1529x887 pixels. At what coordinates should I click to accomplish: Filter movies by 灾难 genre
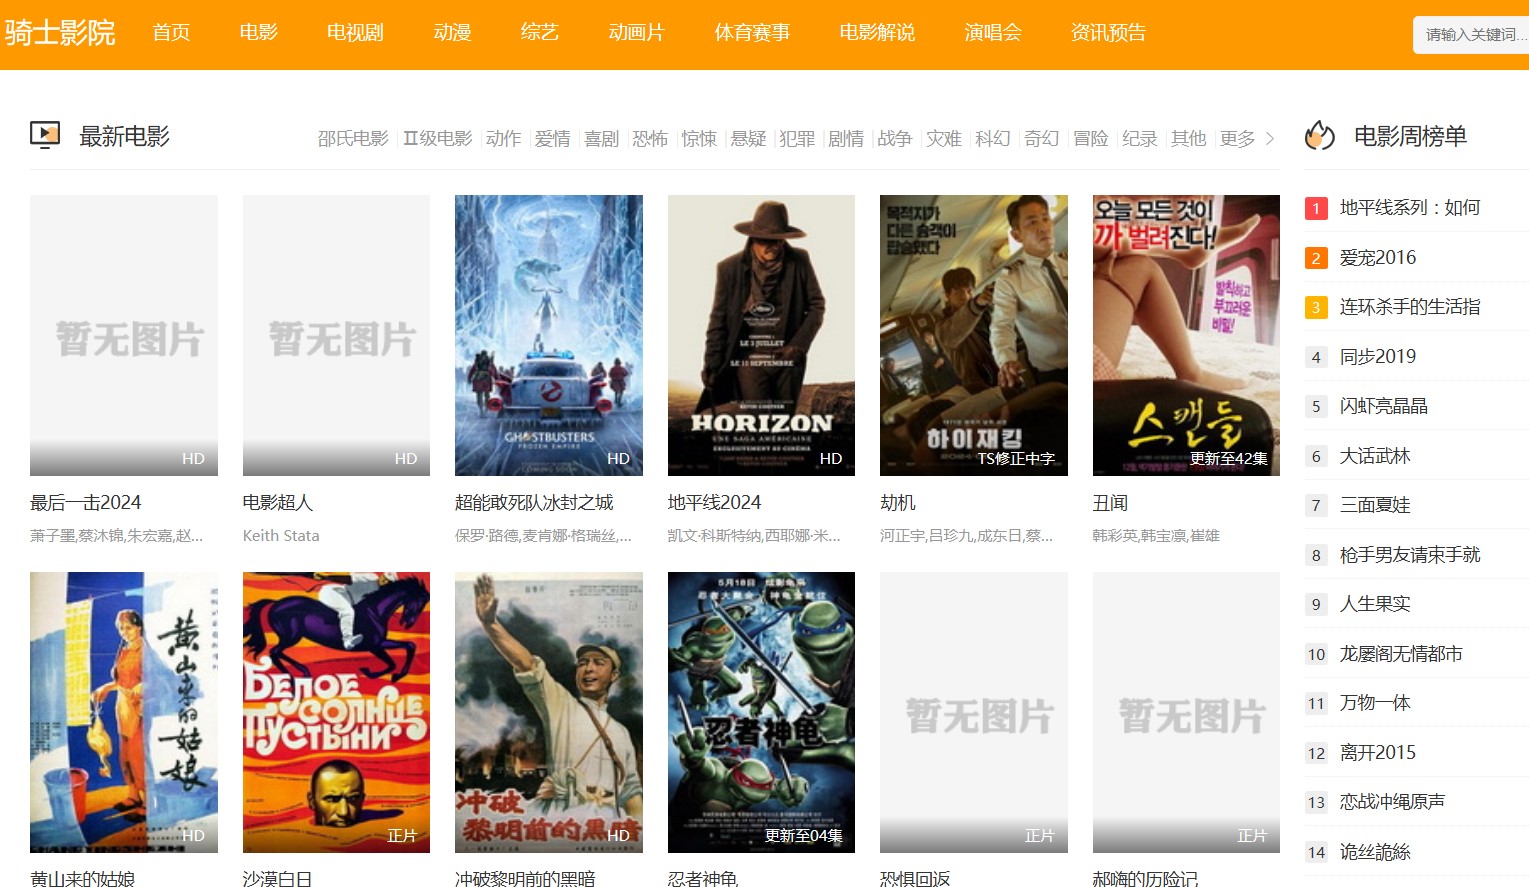pyautogui.click(x=944, y=138)
